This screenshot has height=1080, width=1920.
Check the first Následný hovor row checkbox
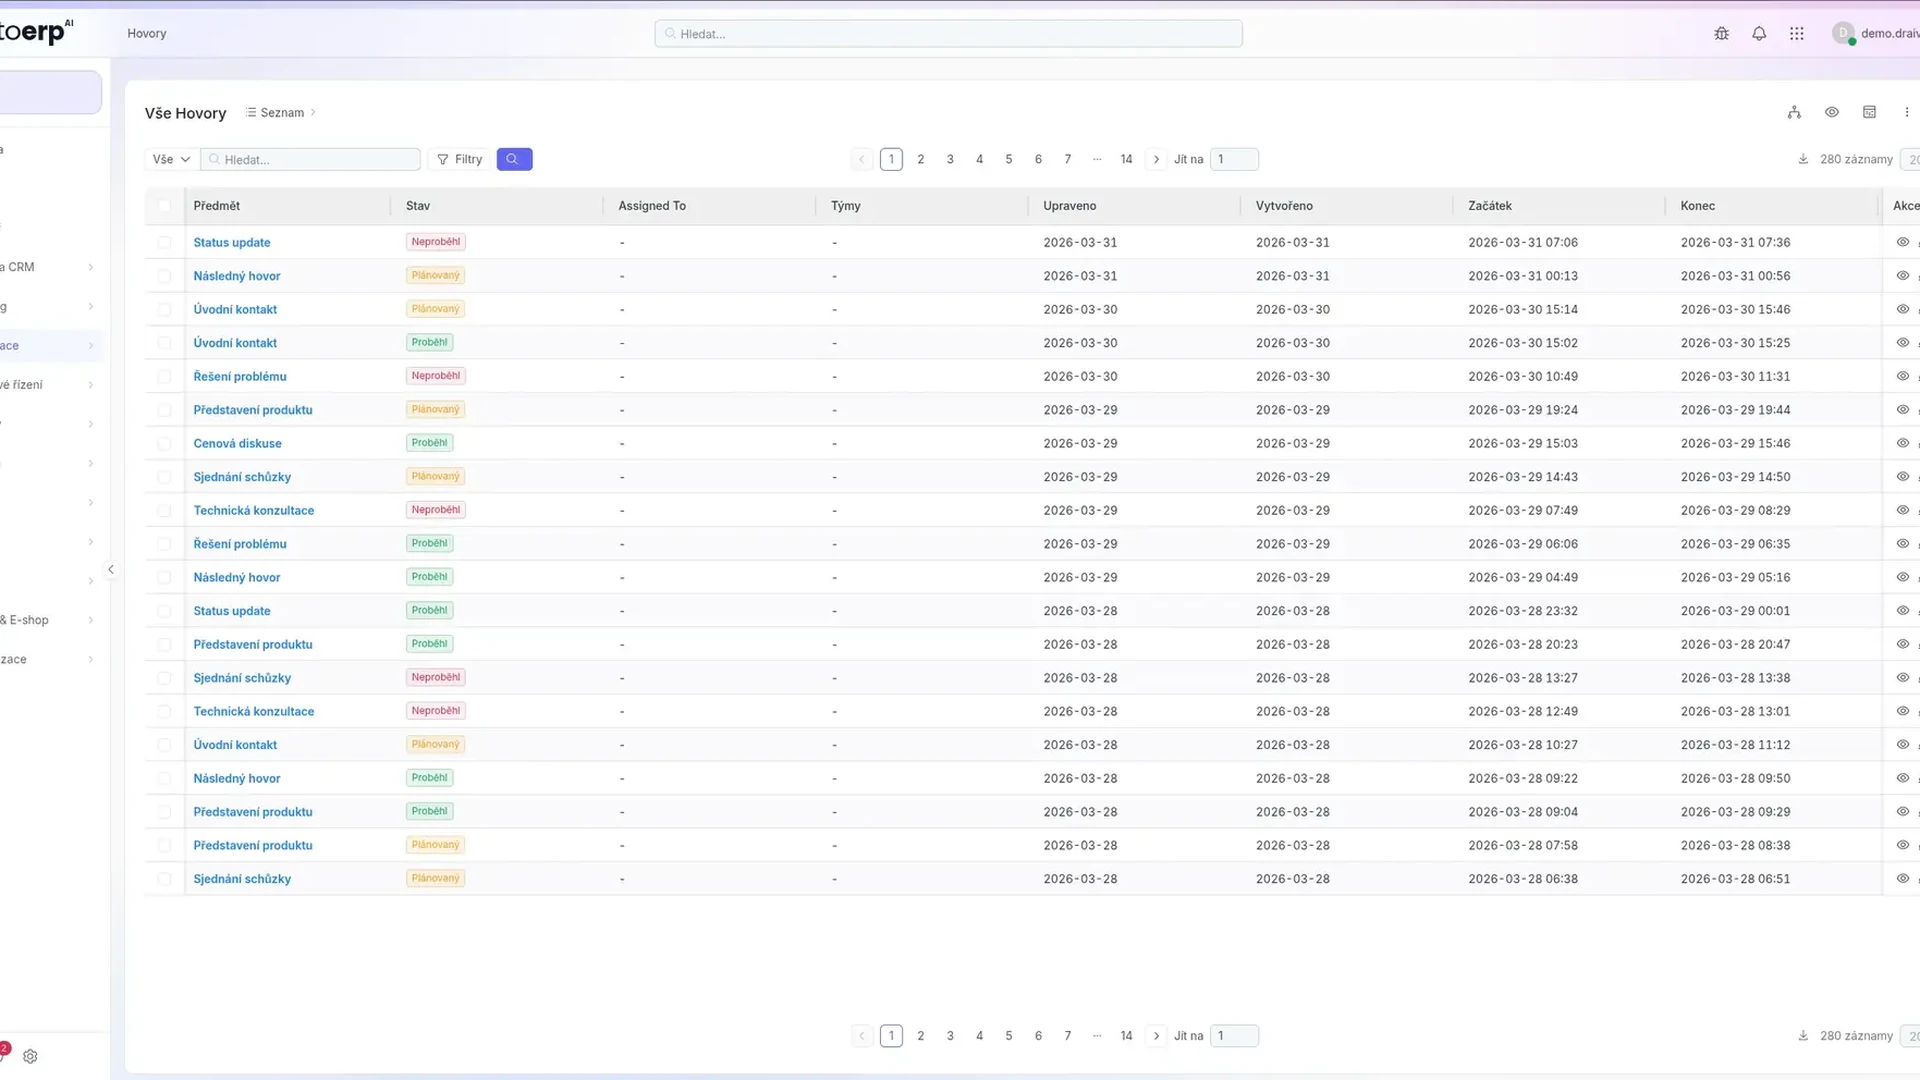click(x=164, y=276)
